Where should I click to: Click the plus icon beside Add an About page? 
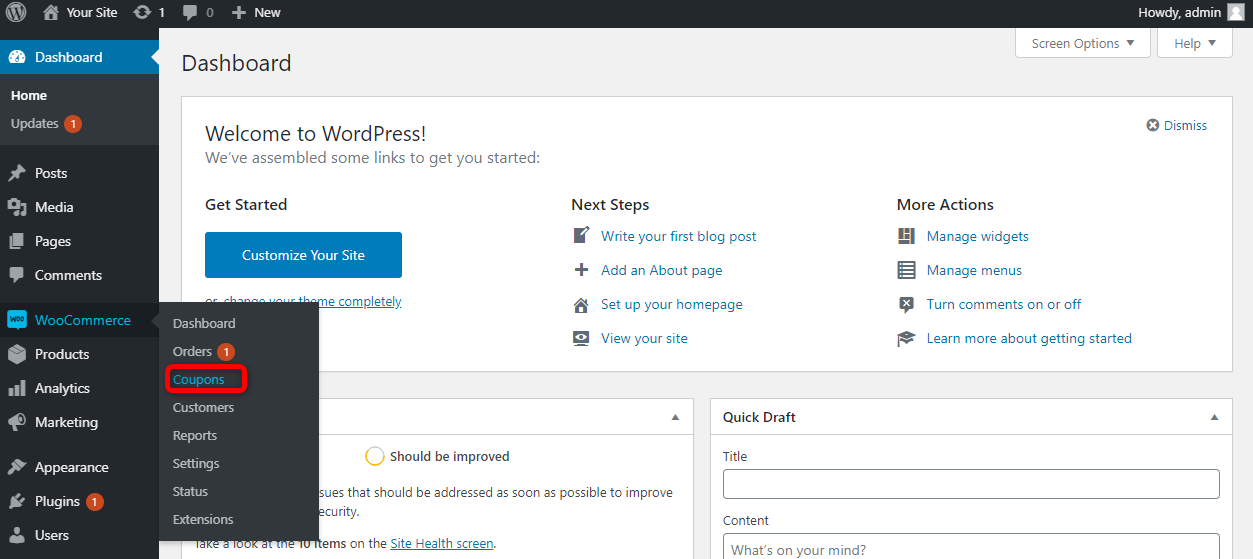click(x=581, y=270)
